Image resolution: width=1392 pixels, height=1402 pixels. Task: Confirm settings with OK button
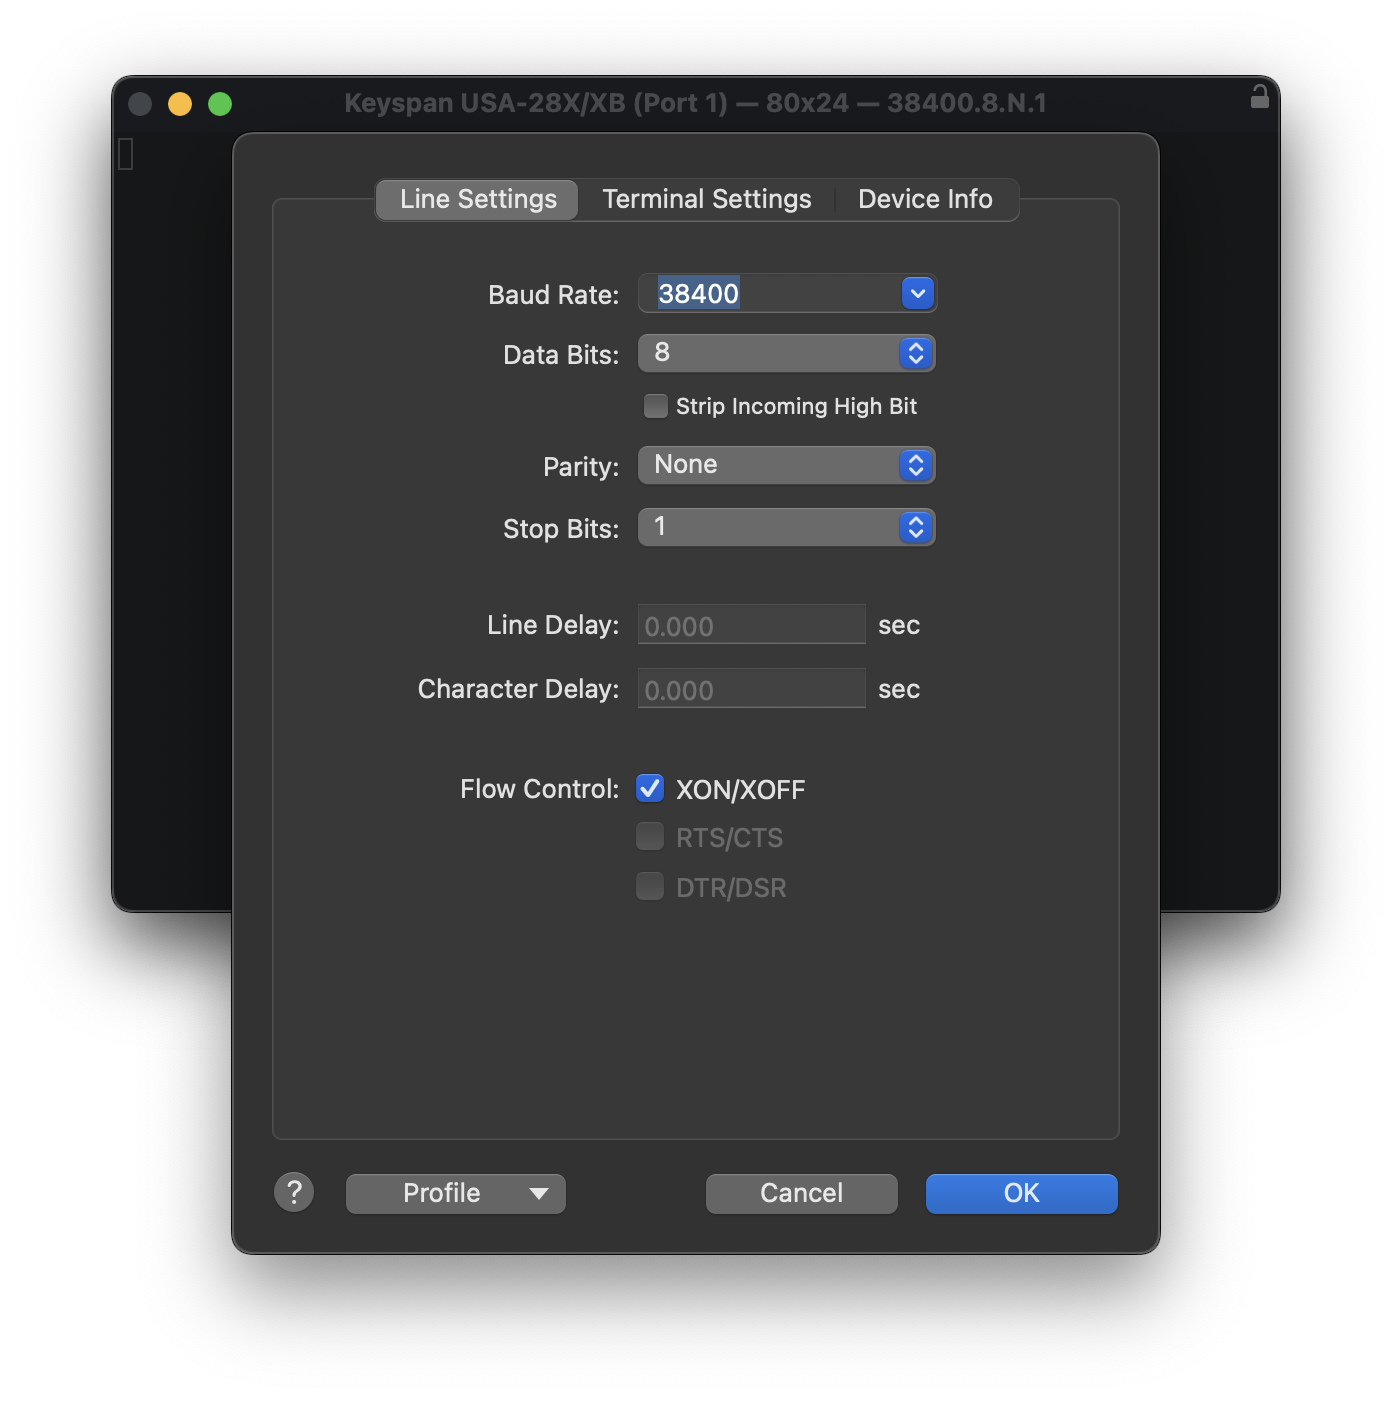point(1022,1193)
